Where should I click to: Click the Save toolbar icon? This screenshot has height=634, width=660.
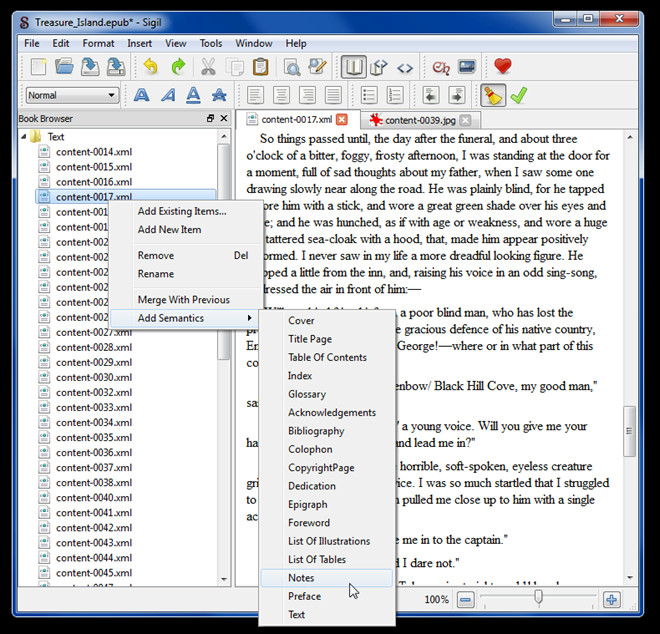[90, 67]
